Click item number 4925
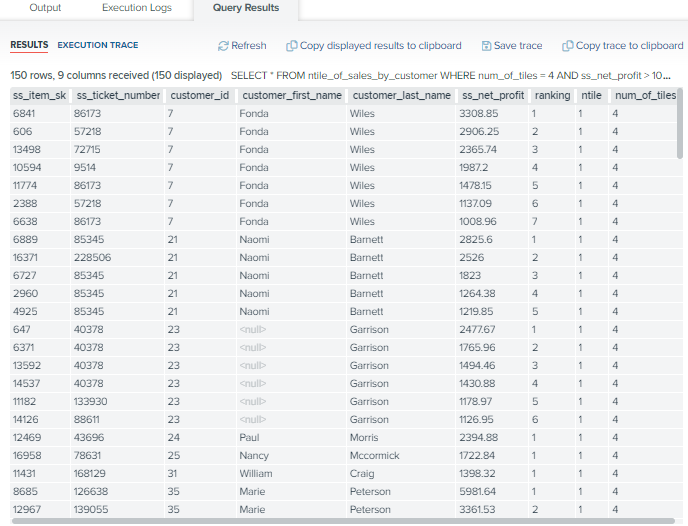This screenshot has width=688, height=526. (x=25, y=311)
